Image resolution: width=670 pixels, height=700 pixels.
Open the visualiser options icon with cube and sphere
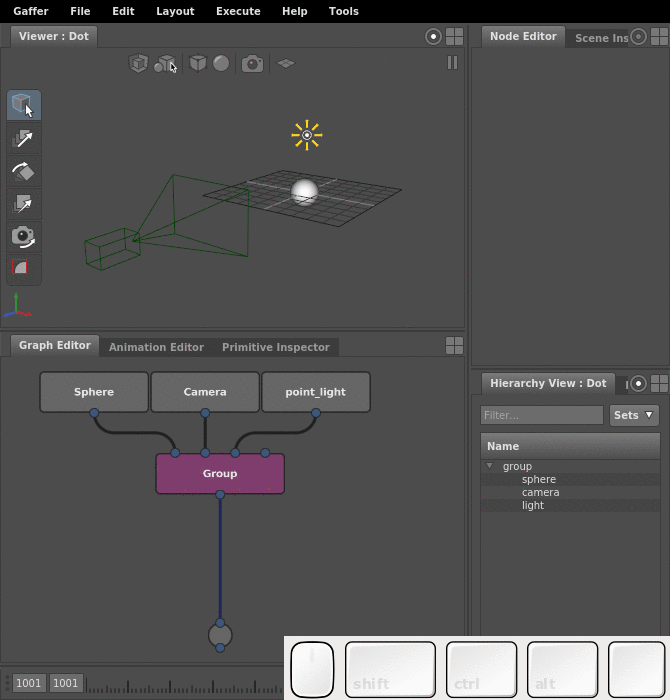[165, 63]
